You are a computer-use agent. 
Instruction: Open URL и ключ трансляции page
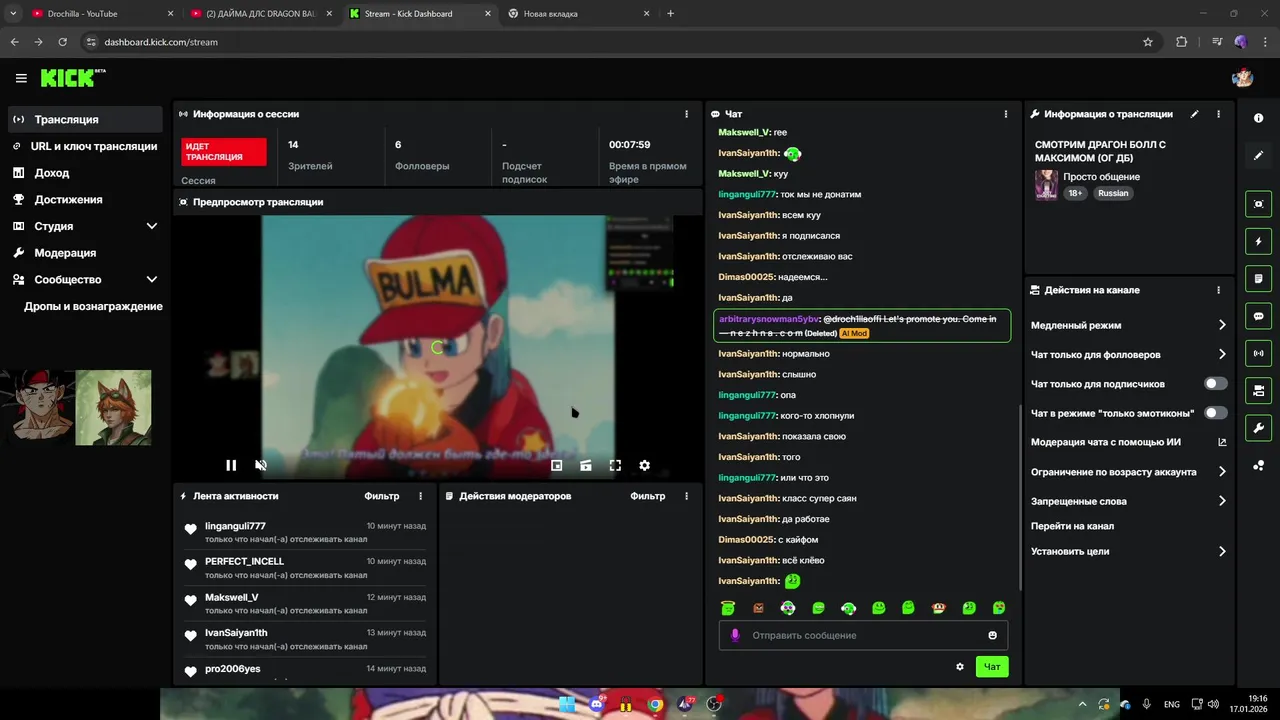85,146
